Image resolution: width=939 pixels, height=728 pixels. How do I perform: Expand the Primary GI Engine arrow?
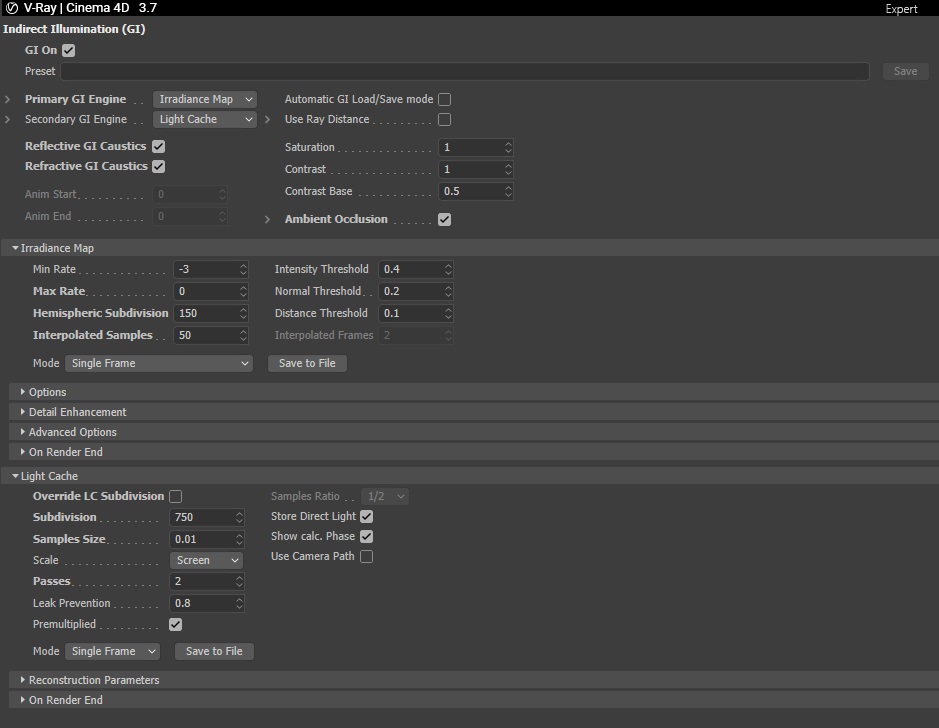pyautogui.click(x=8, y=99)
